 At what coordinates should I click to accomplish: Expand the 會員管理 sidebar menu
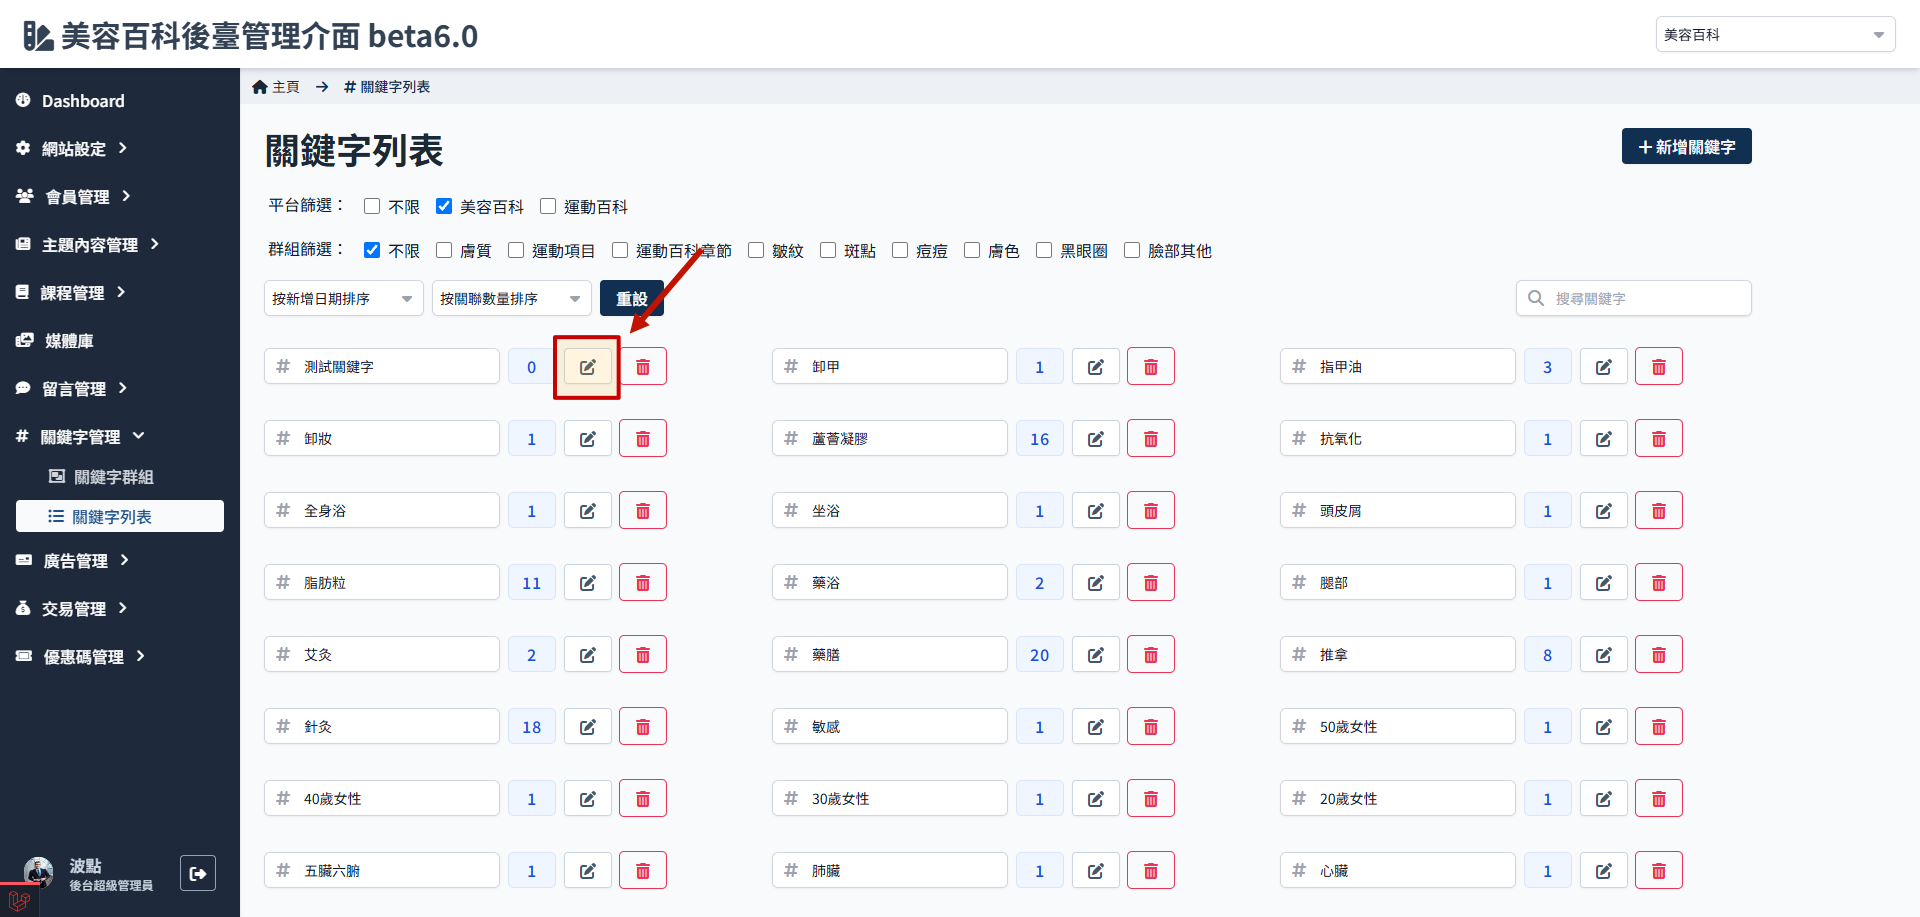tap(74, 196)
